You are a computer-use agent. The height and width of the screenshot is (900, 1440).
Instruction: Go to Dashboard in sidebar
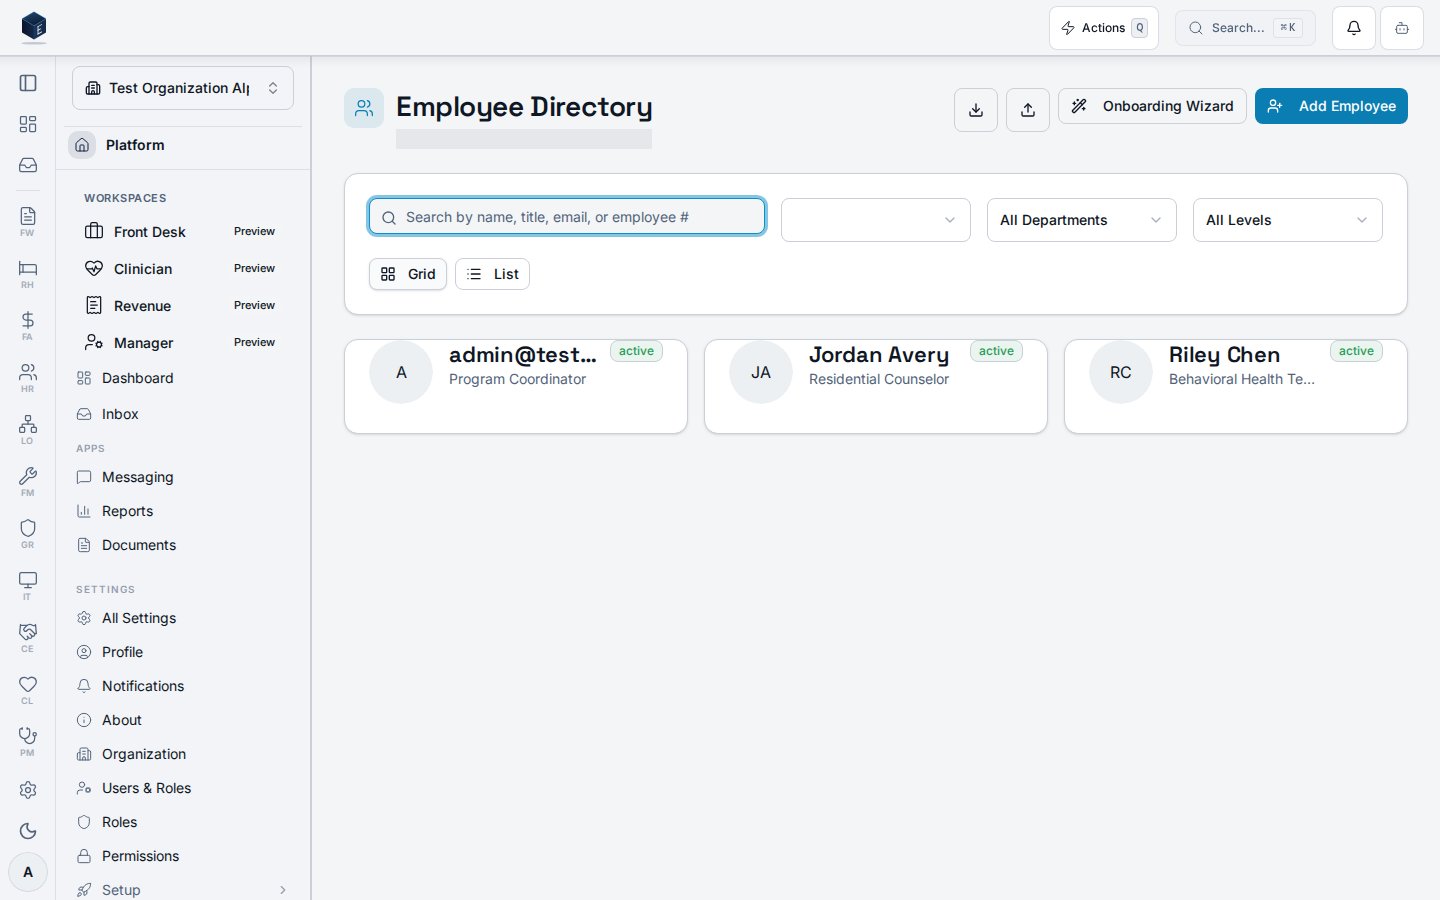point(183,378)
